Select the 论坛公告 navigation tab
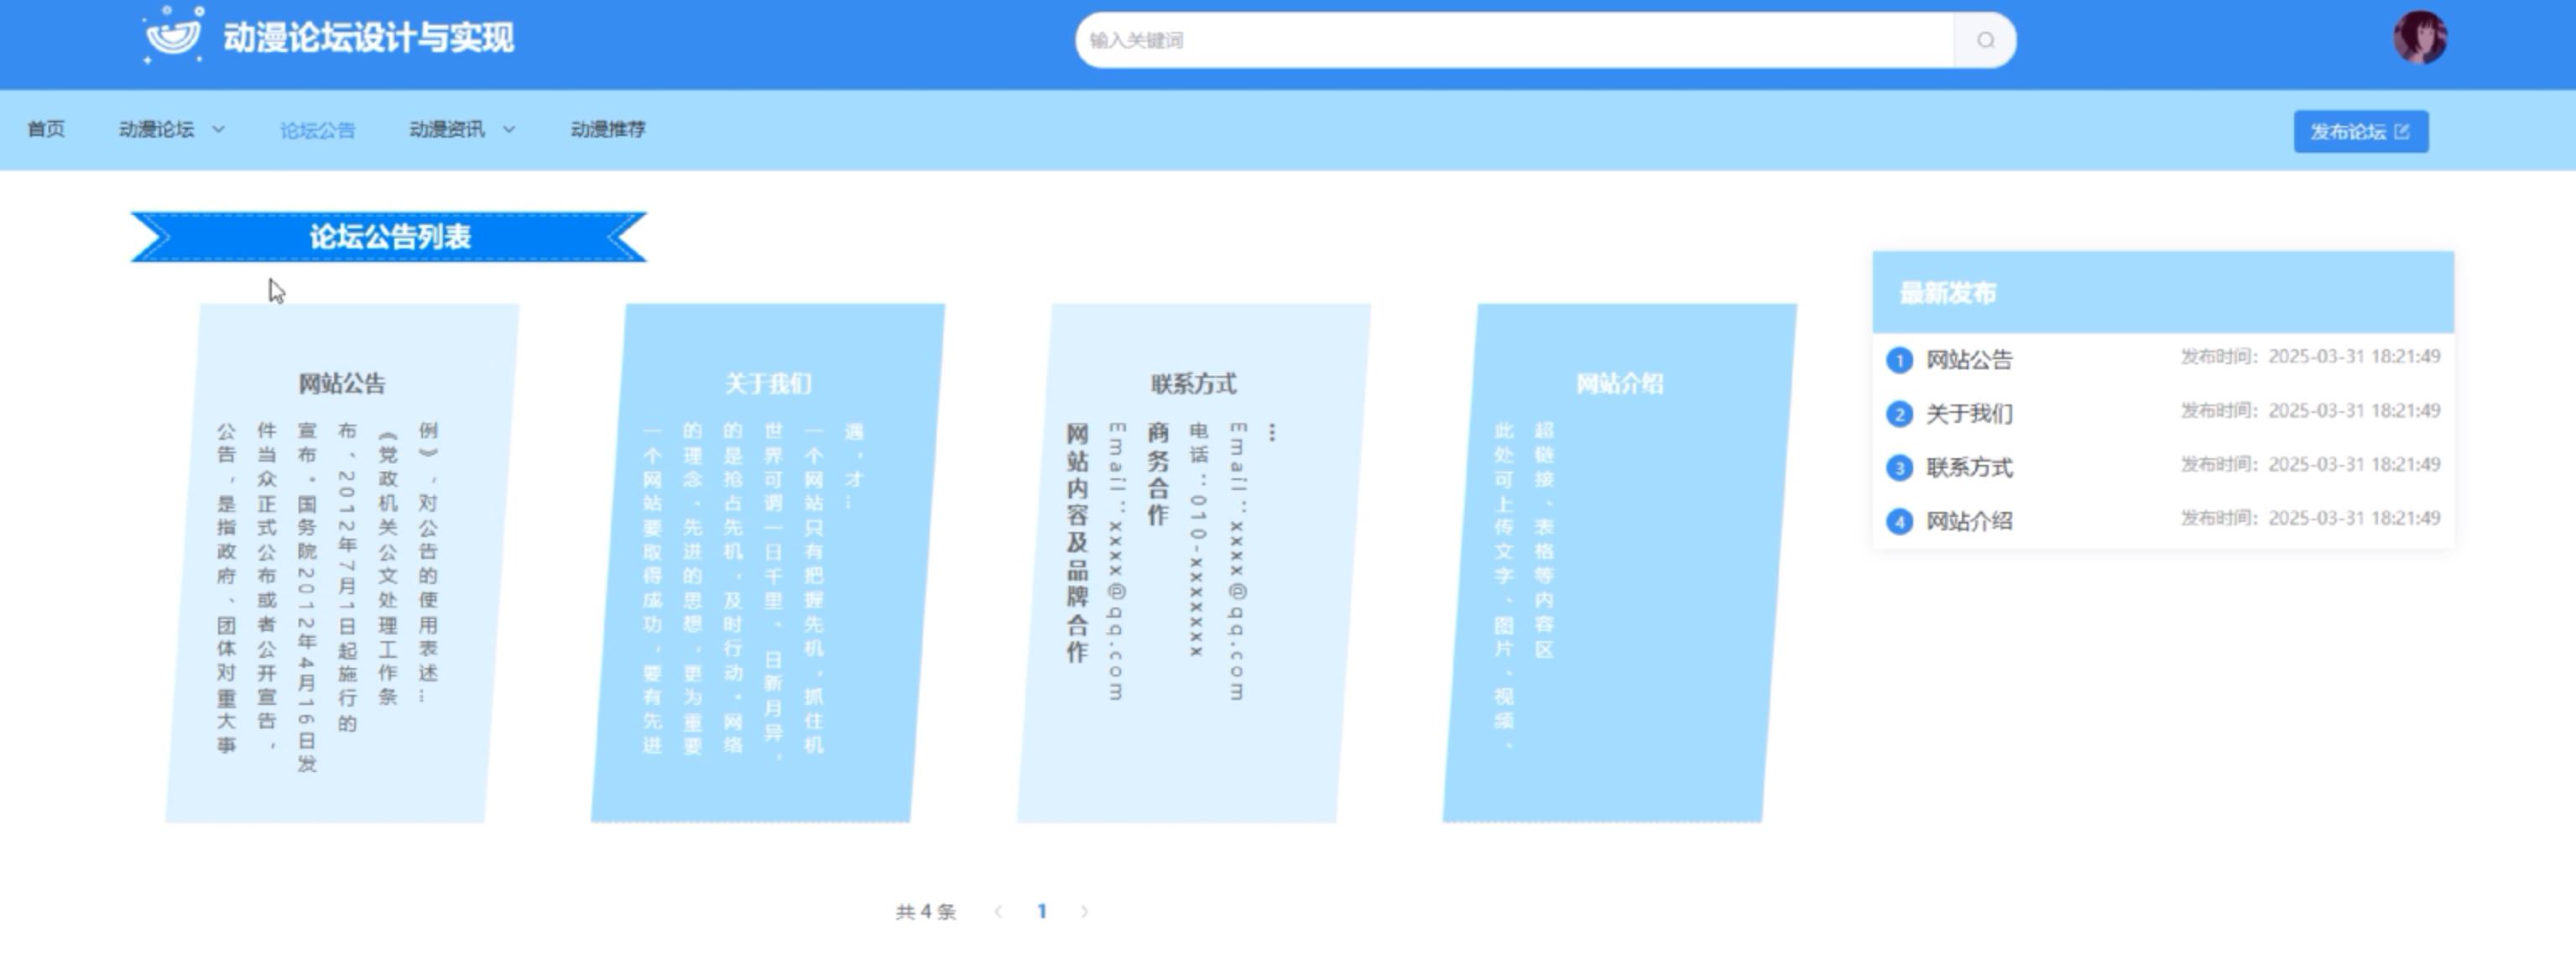Screen dimensions: 2576x955 (x=317, y=130)
